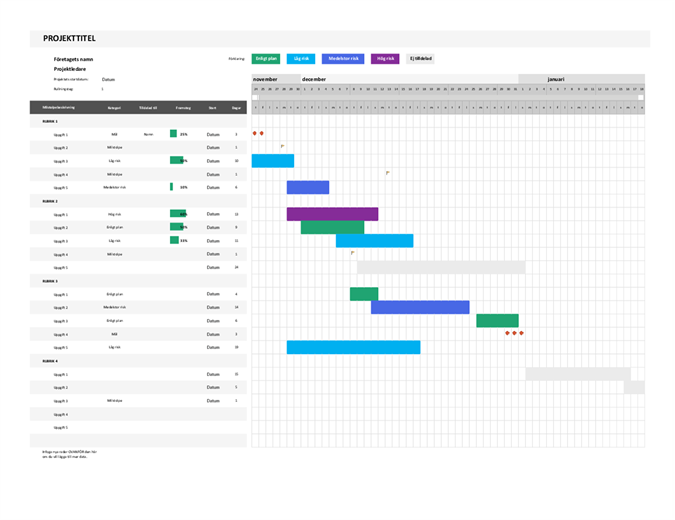
Task: Click the 25% progress bar in RUBRIK 1
Action: click(x=173, y=134)
